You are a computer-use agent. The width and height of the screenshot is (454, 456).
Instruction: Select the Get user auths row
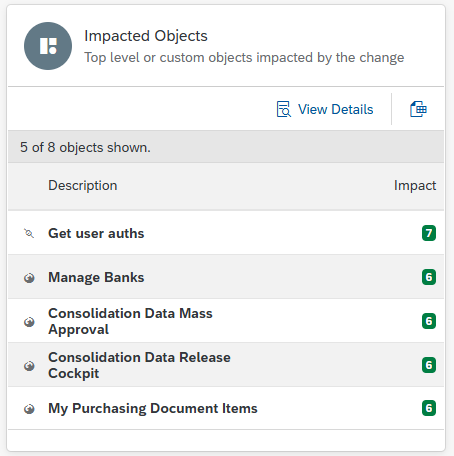226,233
